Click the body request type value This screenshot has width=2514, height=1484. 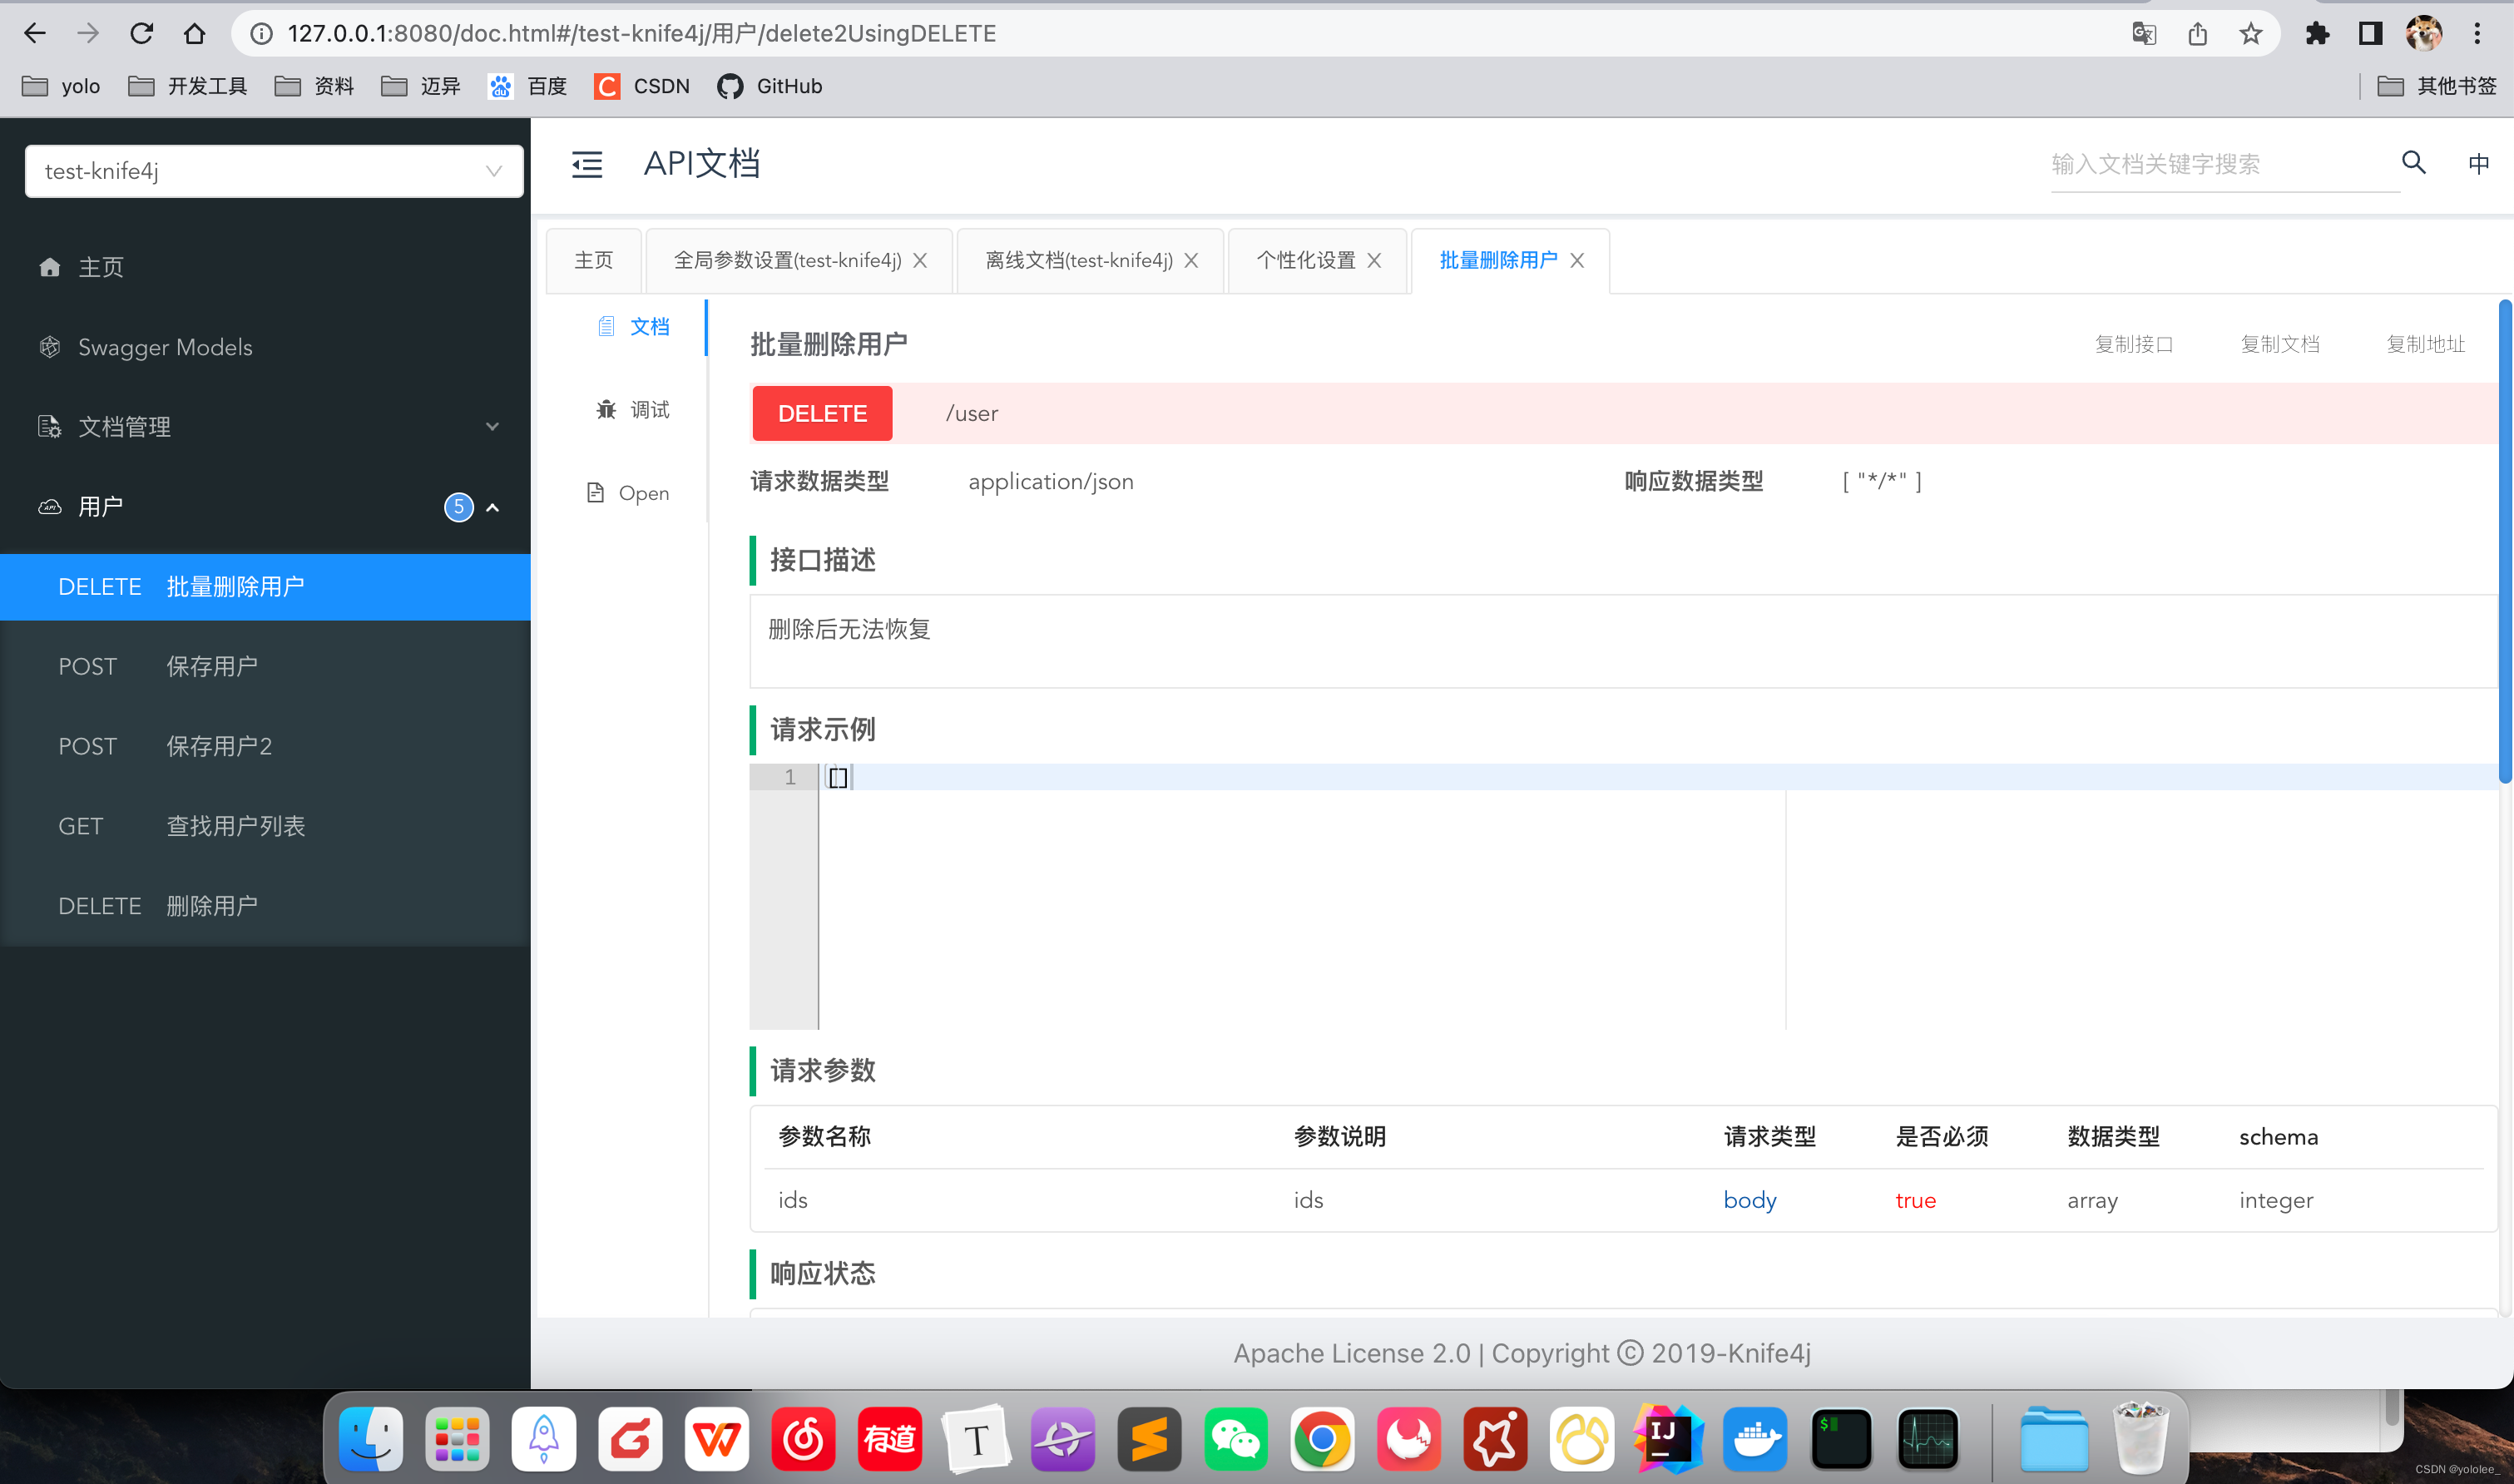[1750, 1200]
